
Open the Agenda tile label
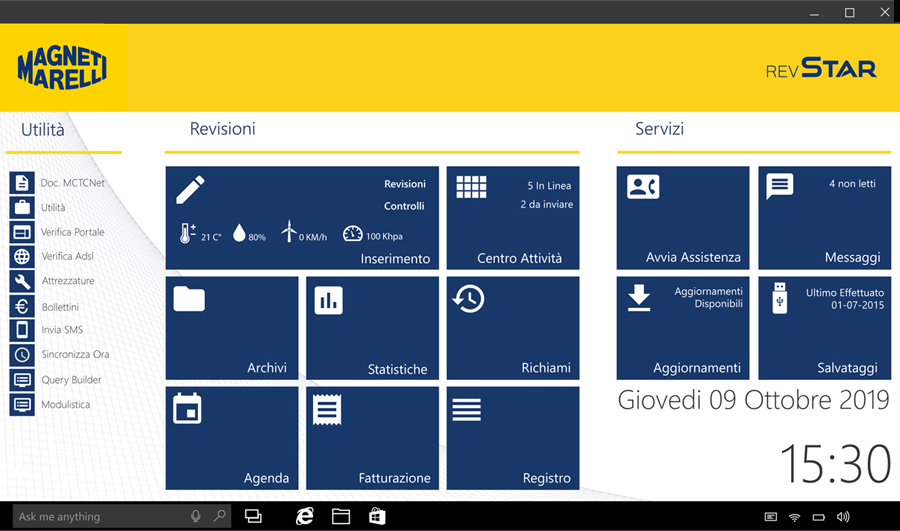(x=266, y=478)
